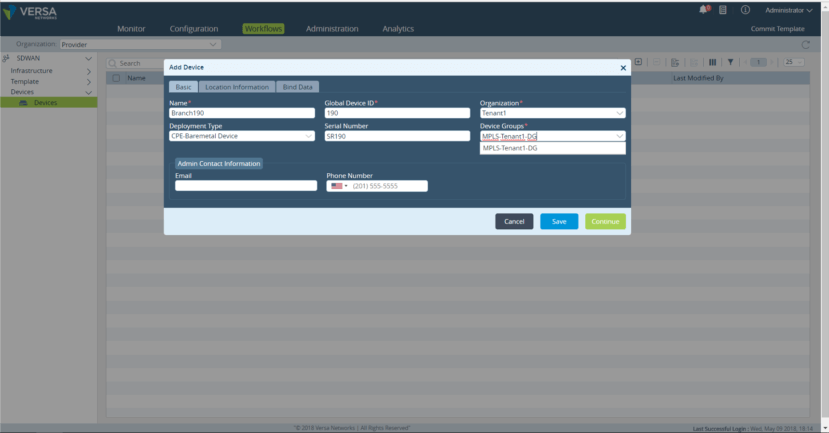Click the Global Device ID field
829x433 pixels.
click(397, 113)
